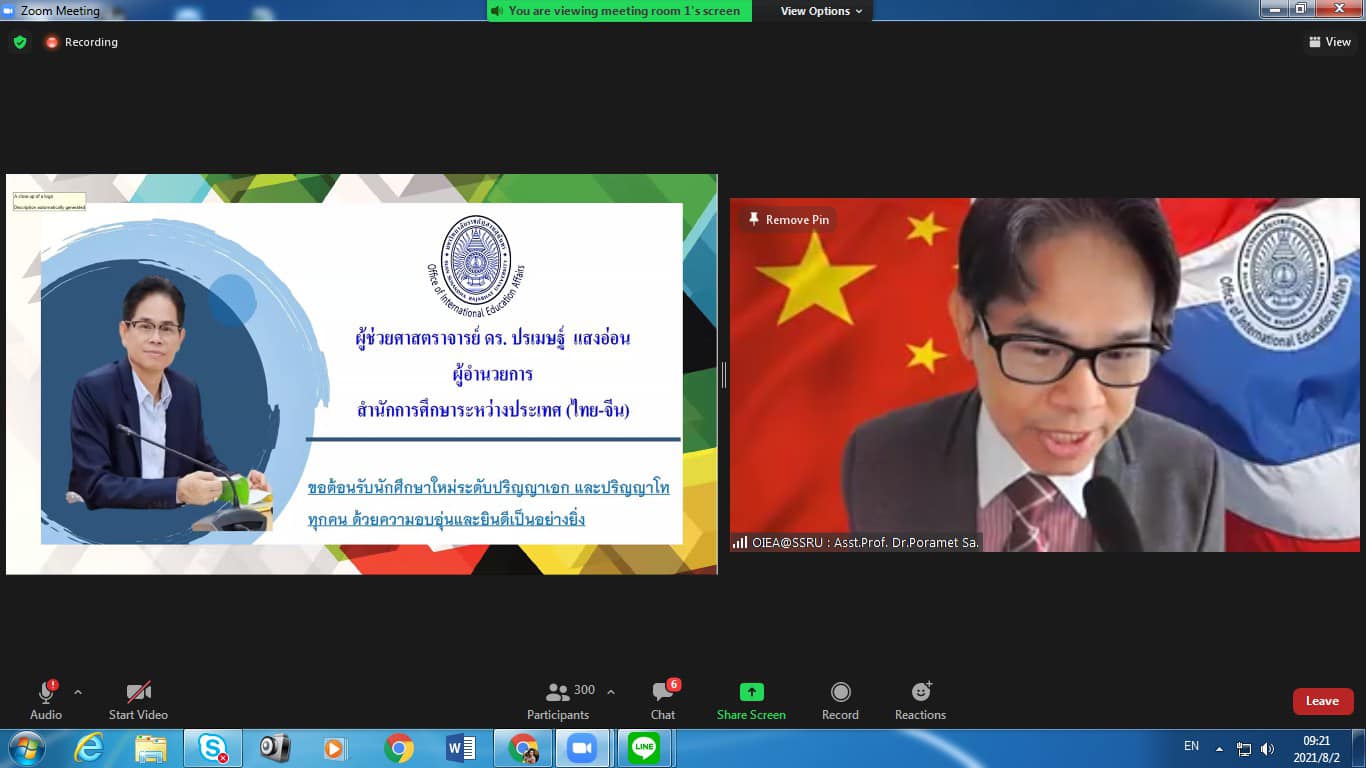Unmute the microphone Audio button
Viewport: 1366px width, 768px height.
tap(46, 700)
